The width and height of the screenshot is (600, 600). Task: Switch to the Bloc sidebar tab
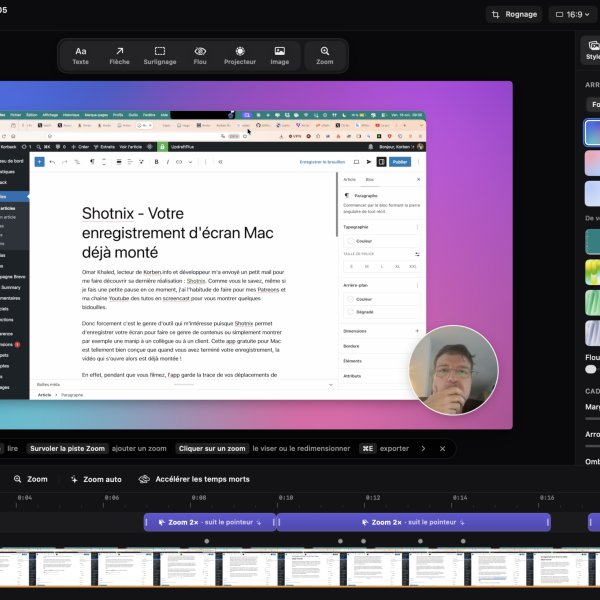pyautogui.click(x=370, y=179)
